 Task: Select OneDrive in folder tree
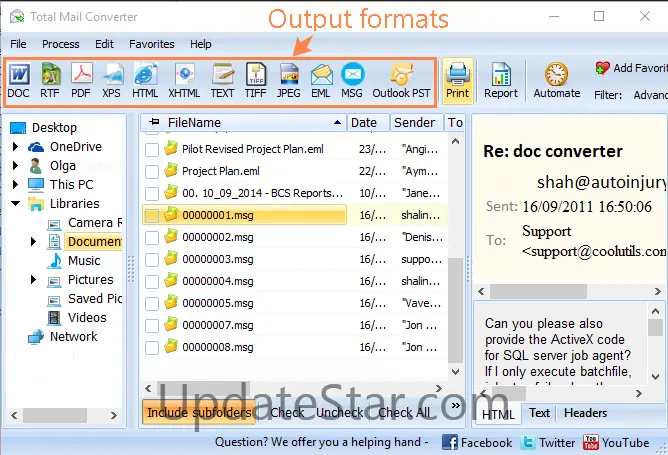[x=65, y=147]
